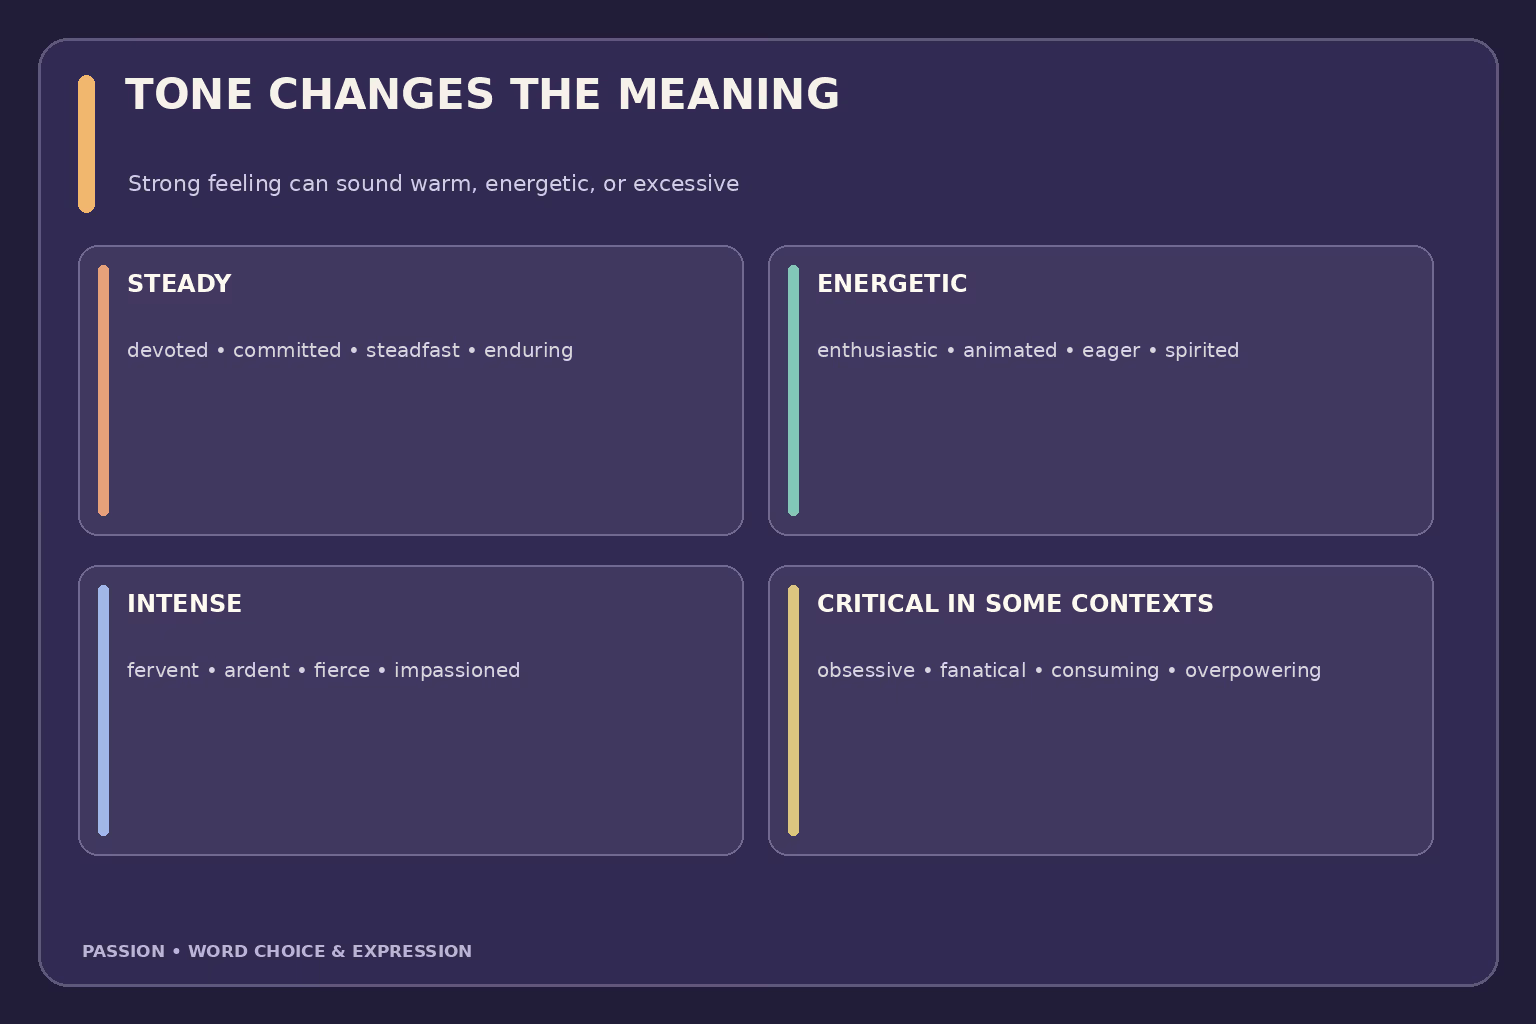Click the yellow accent bar in Critical card
Viewport: 1536px width, 1024px height.
[793, 711]
